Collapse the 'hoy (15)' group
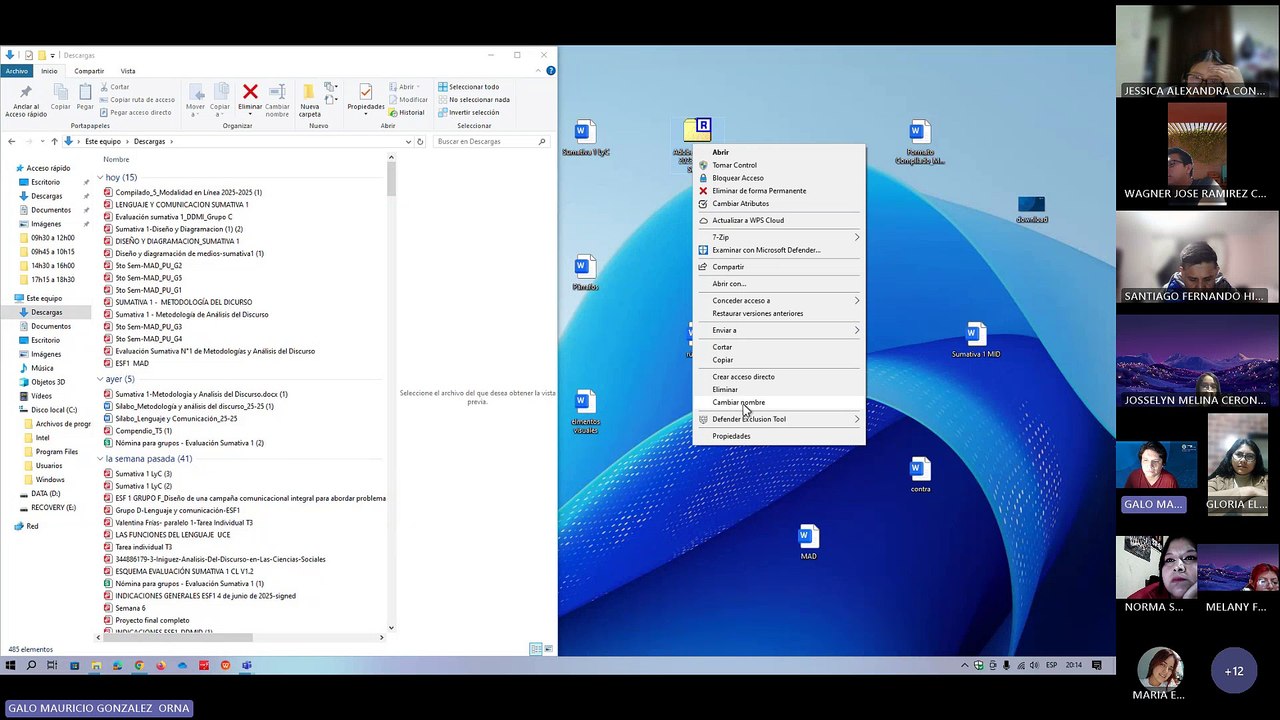This screenshot has width=1280, height=720. 101,178
